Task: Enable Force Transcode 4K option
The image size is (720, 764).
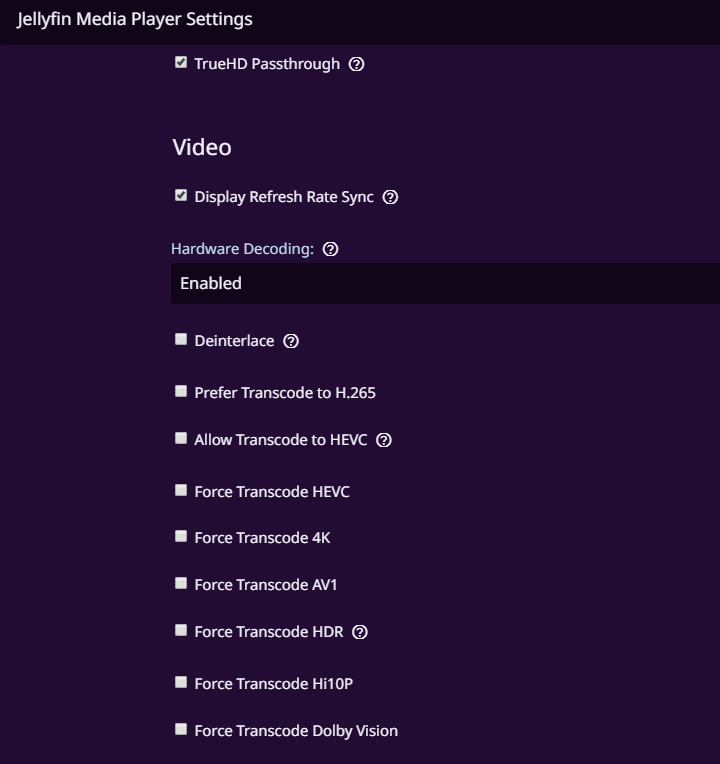Action: pyautogui.click(x=181, y=537)
